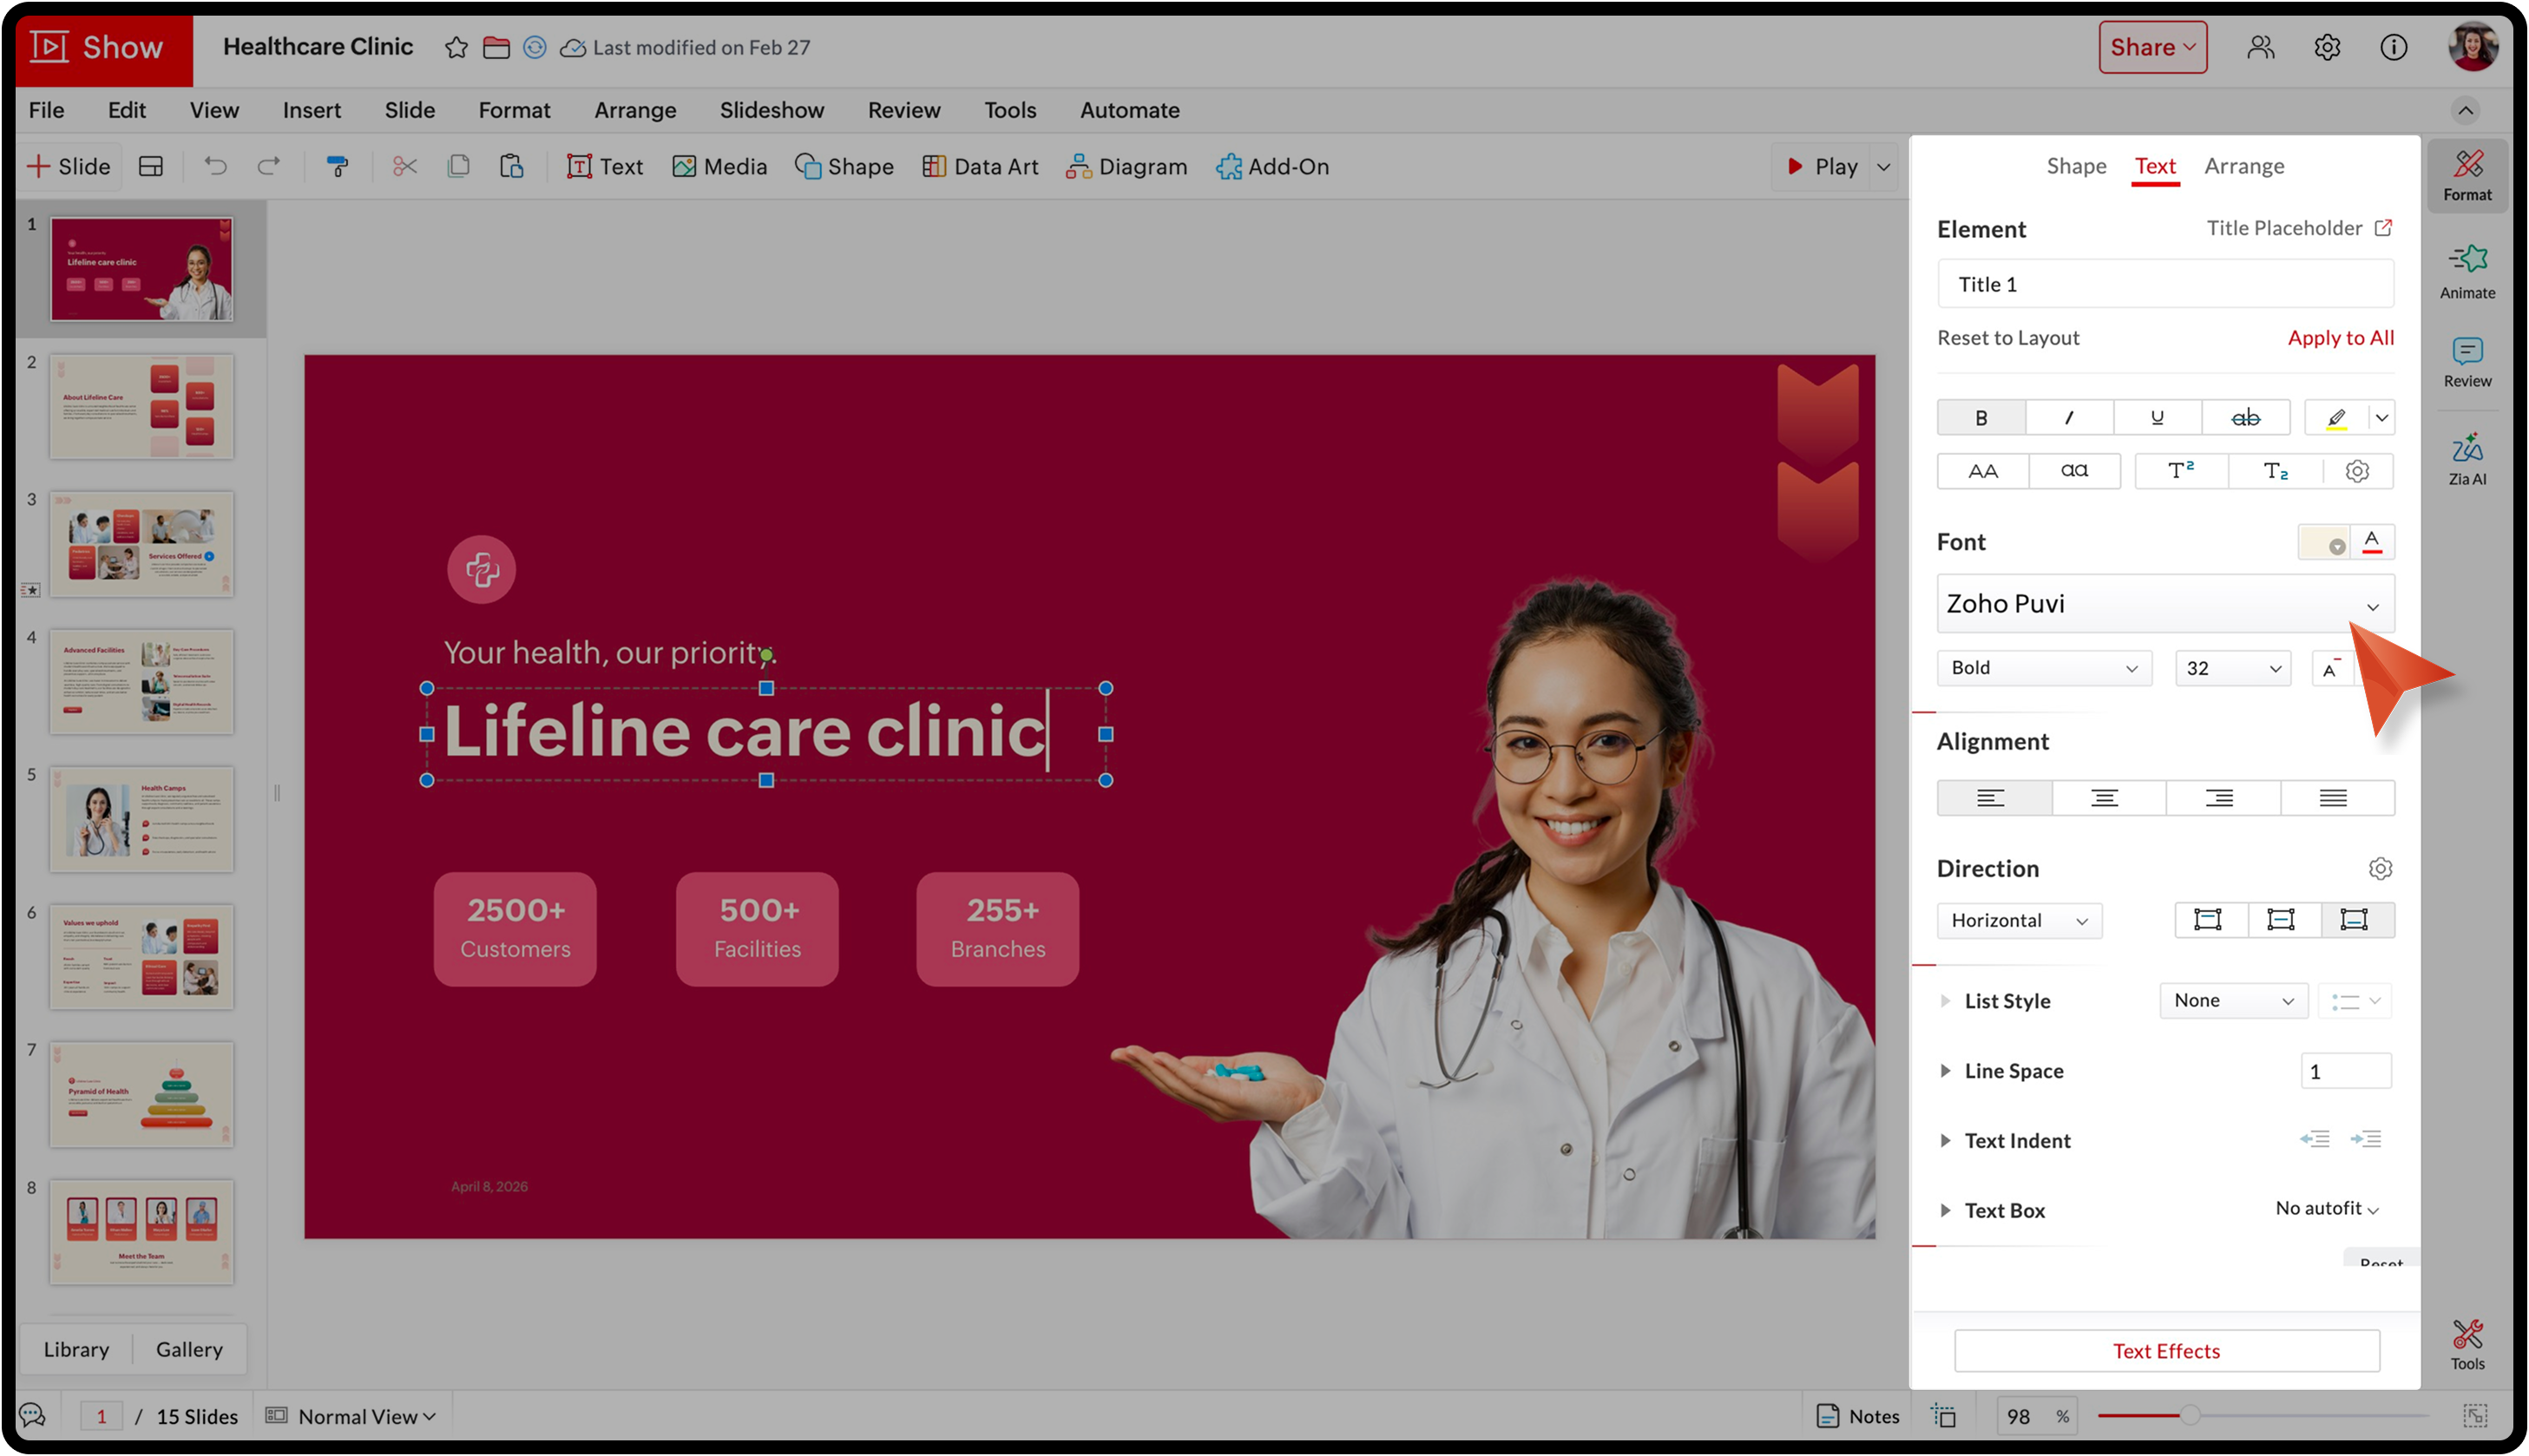2529x1456 pixels.
Task: Insert a Diagram from toolbar
Action: click(1126, 166)
